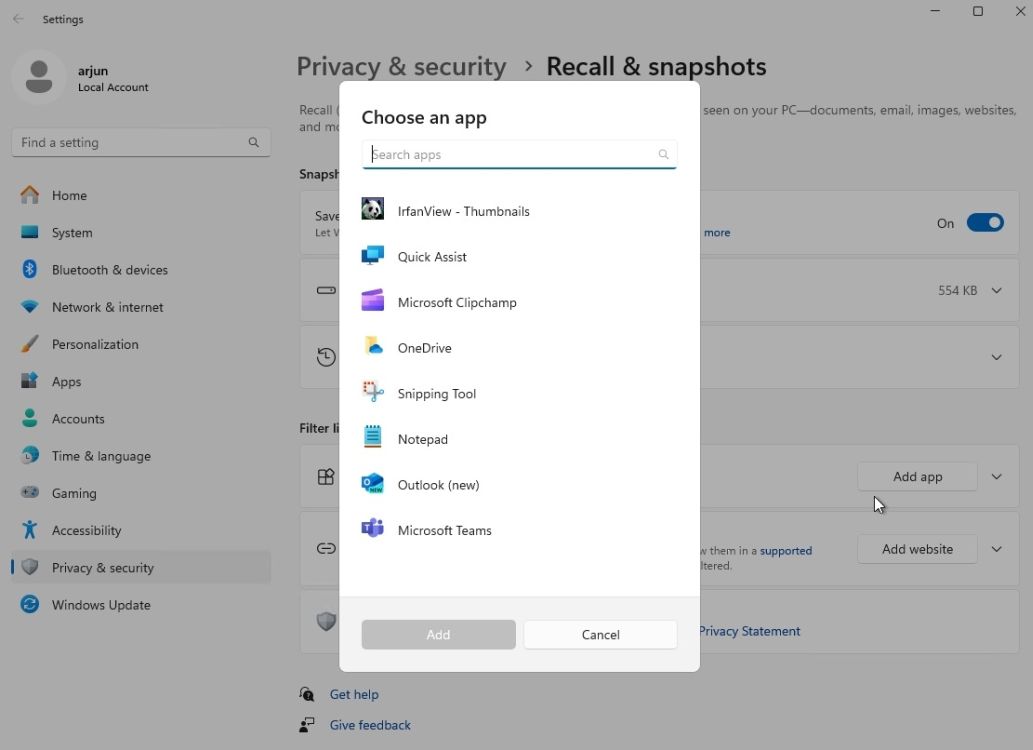Click the Privacy & security breadcrumb
The image size is (1033, 750).
(401, 67)
